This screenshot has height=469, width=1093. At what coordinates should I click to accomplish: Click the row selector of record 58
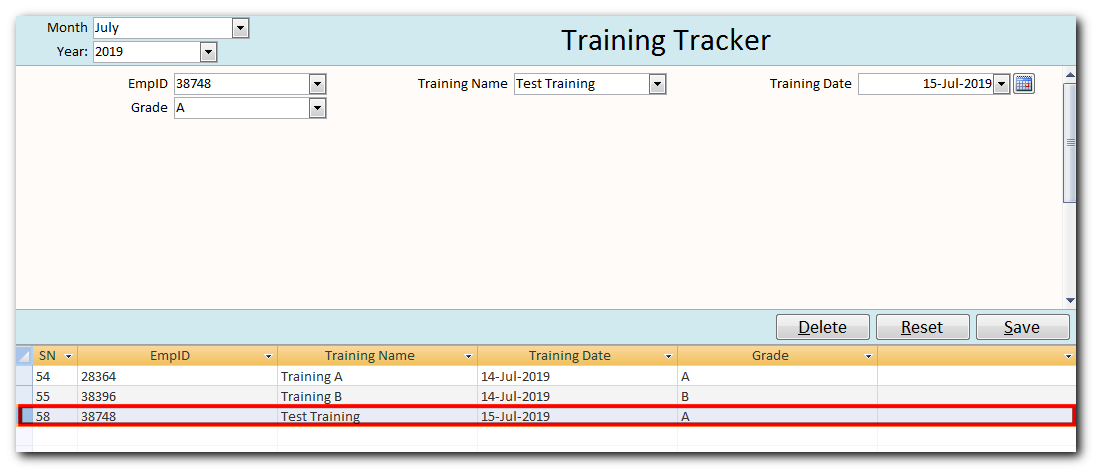coord(25,416)
